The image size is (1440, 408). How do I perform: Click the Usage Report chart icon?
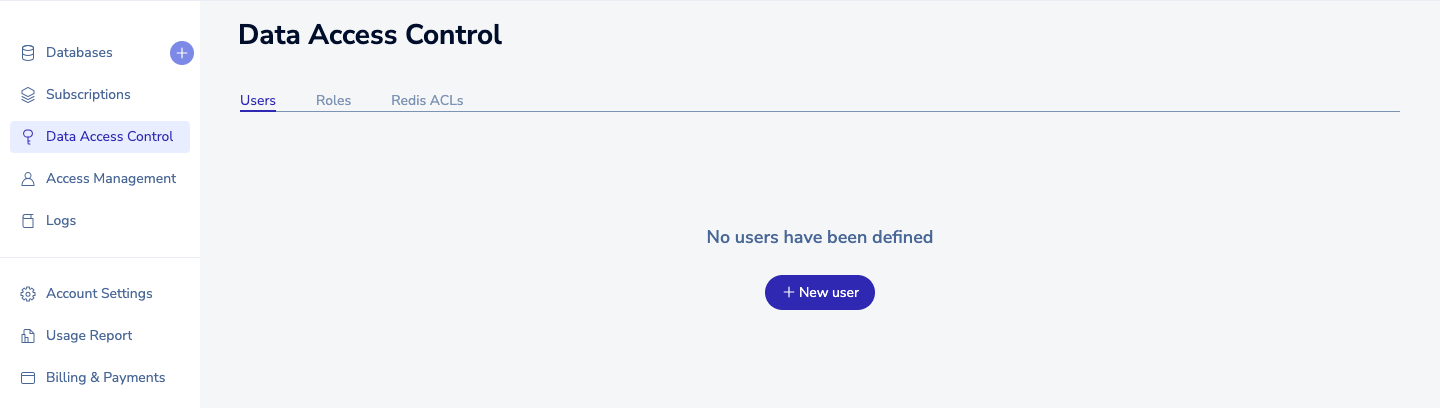coord(28,336)
